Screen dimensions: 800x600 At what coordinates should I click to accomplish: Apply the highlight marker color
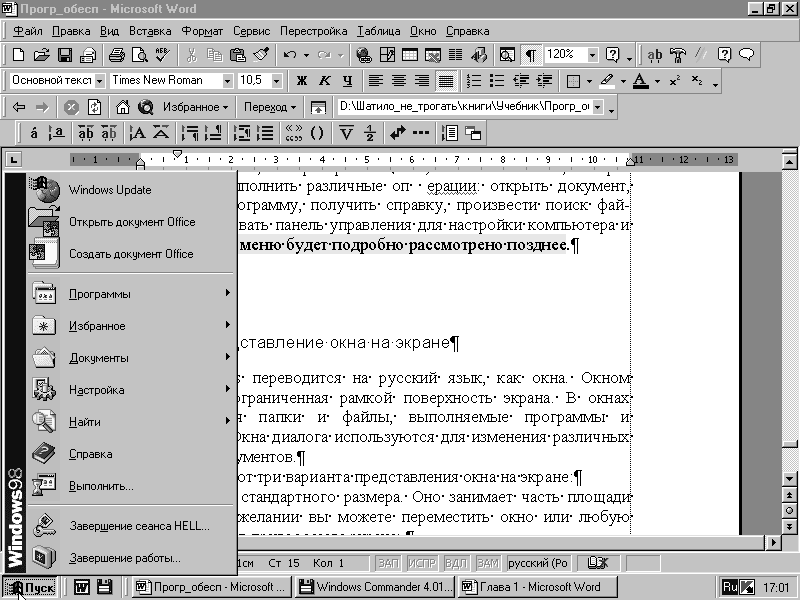(x=607, y=81)
